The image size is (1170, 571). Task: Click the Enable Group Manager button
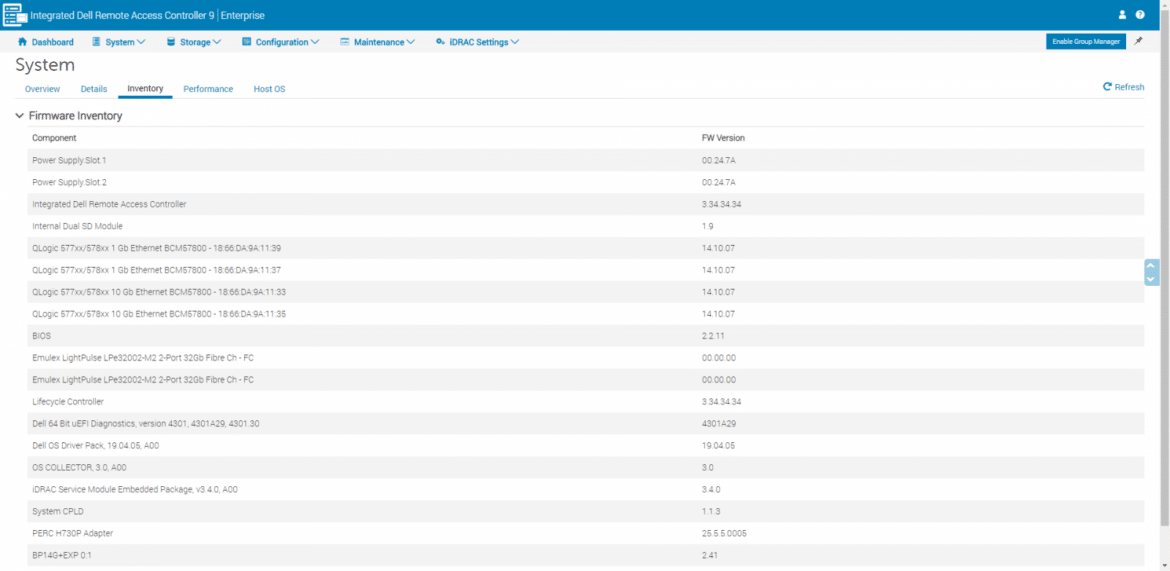click(x=1086, y=42)
